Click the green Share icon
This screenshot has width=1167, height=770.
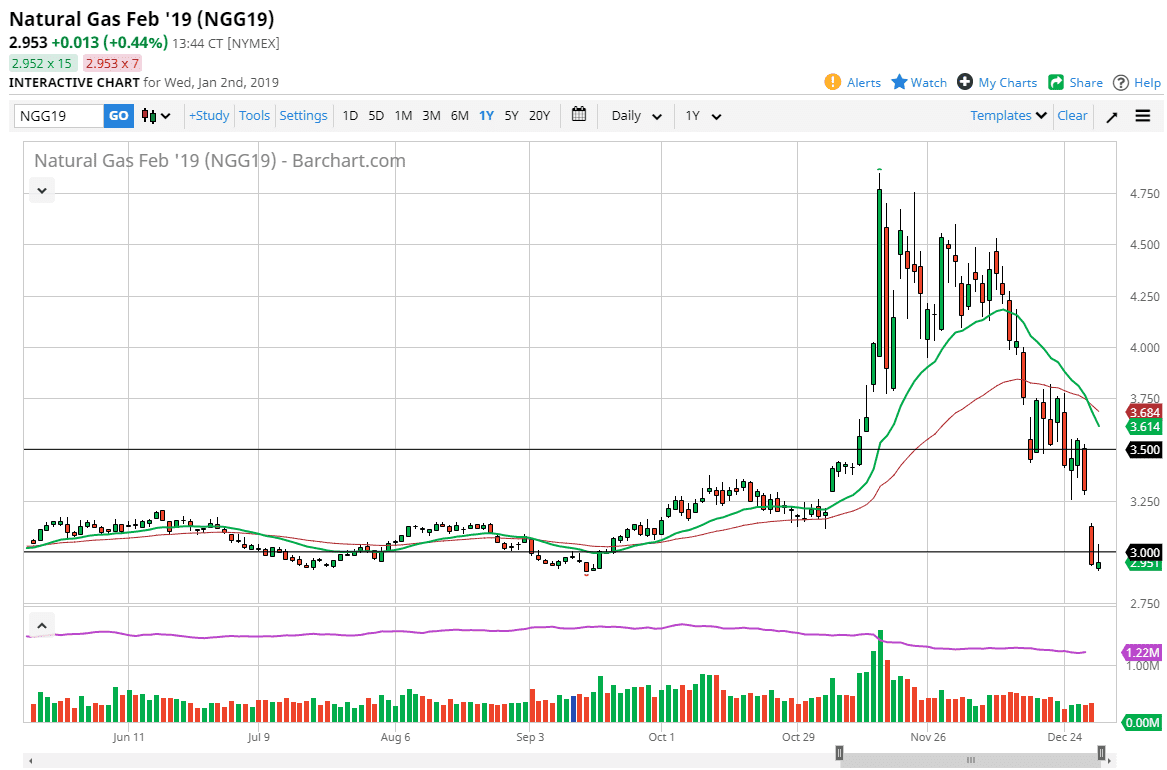click(1056, 82)
